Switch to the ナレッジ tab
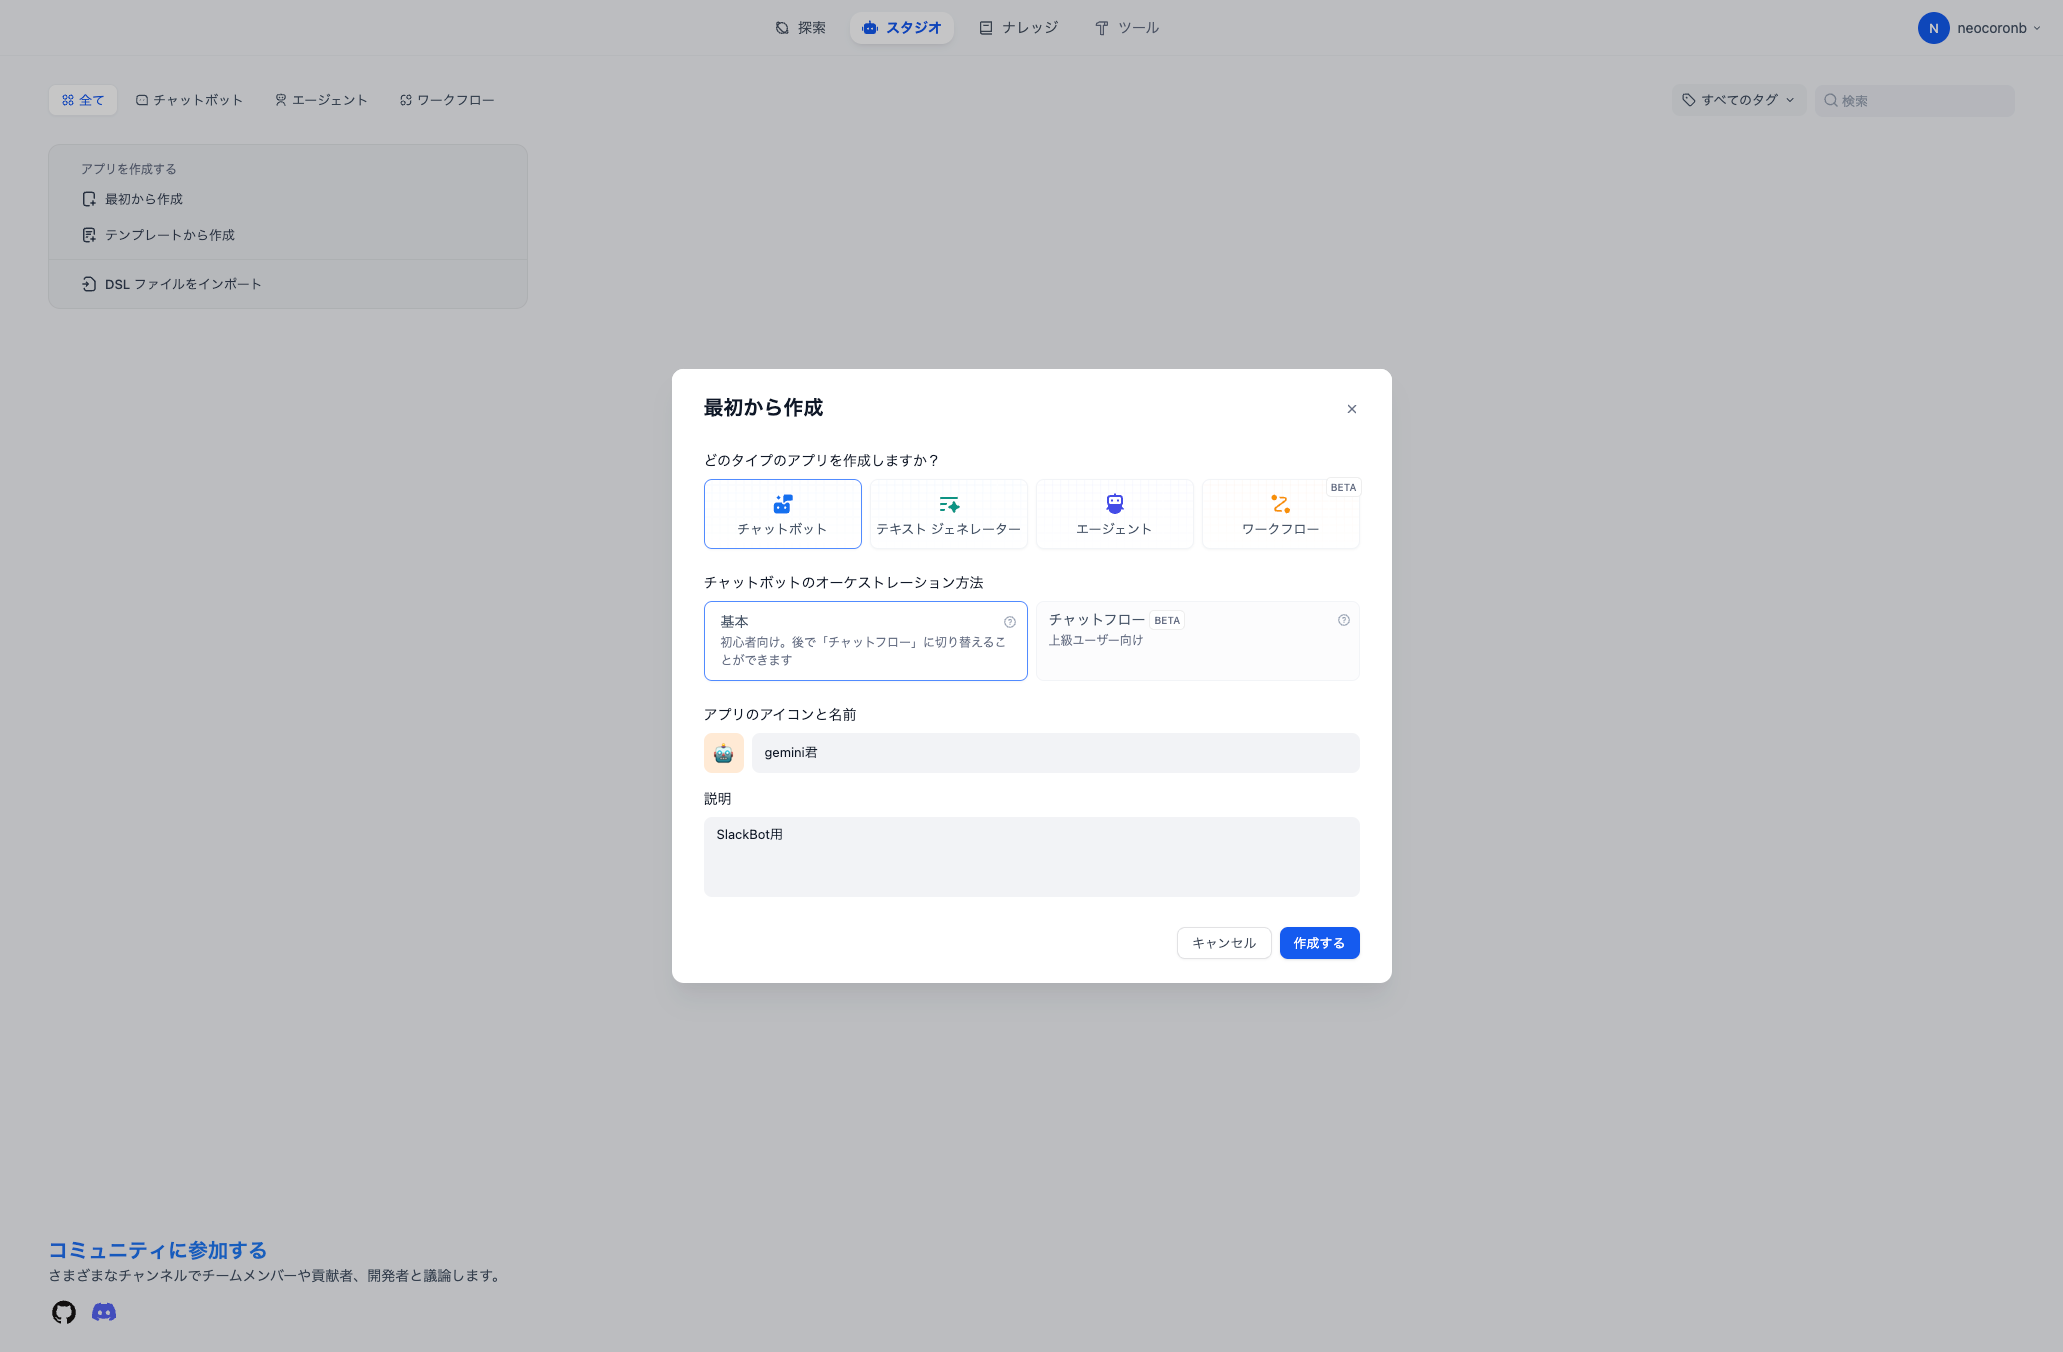 point(1018,28)
